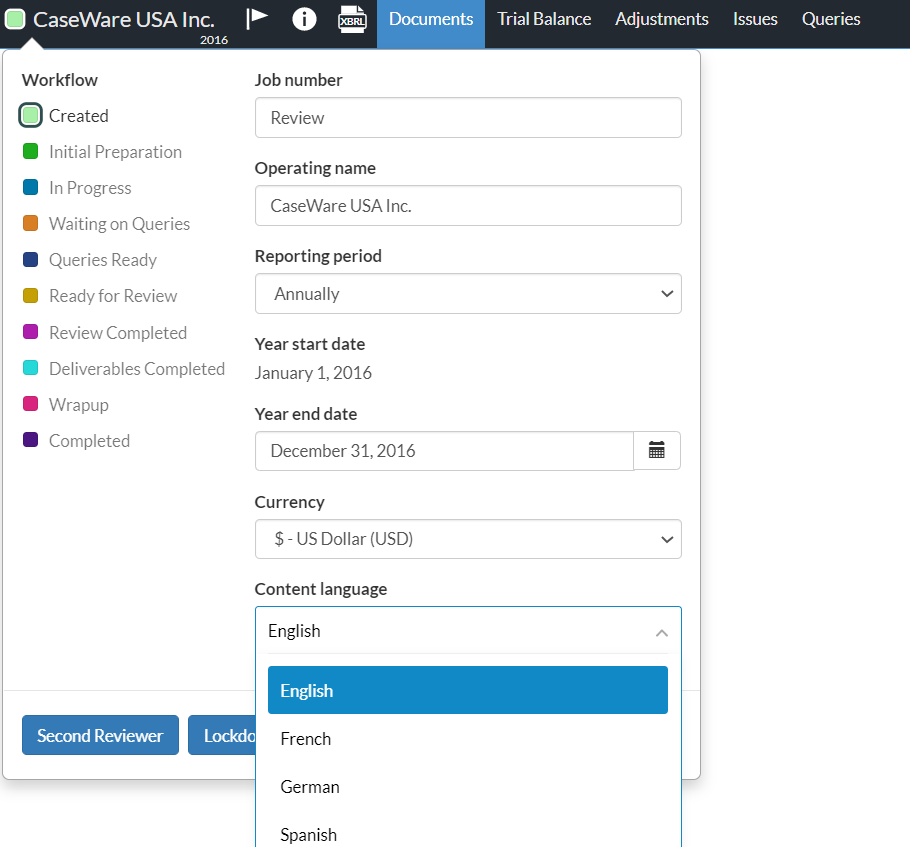Viewport: 910px width, 847px height.
Task: Click the Second Reviewer button
Action: click(x=100, y=735)
